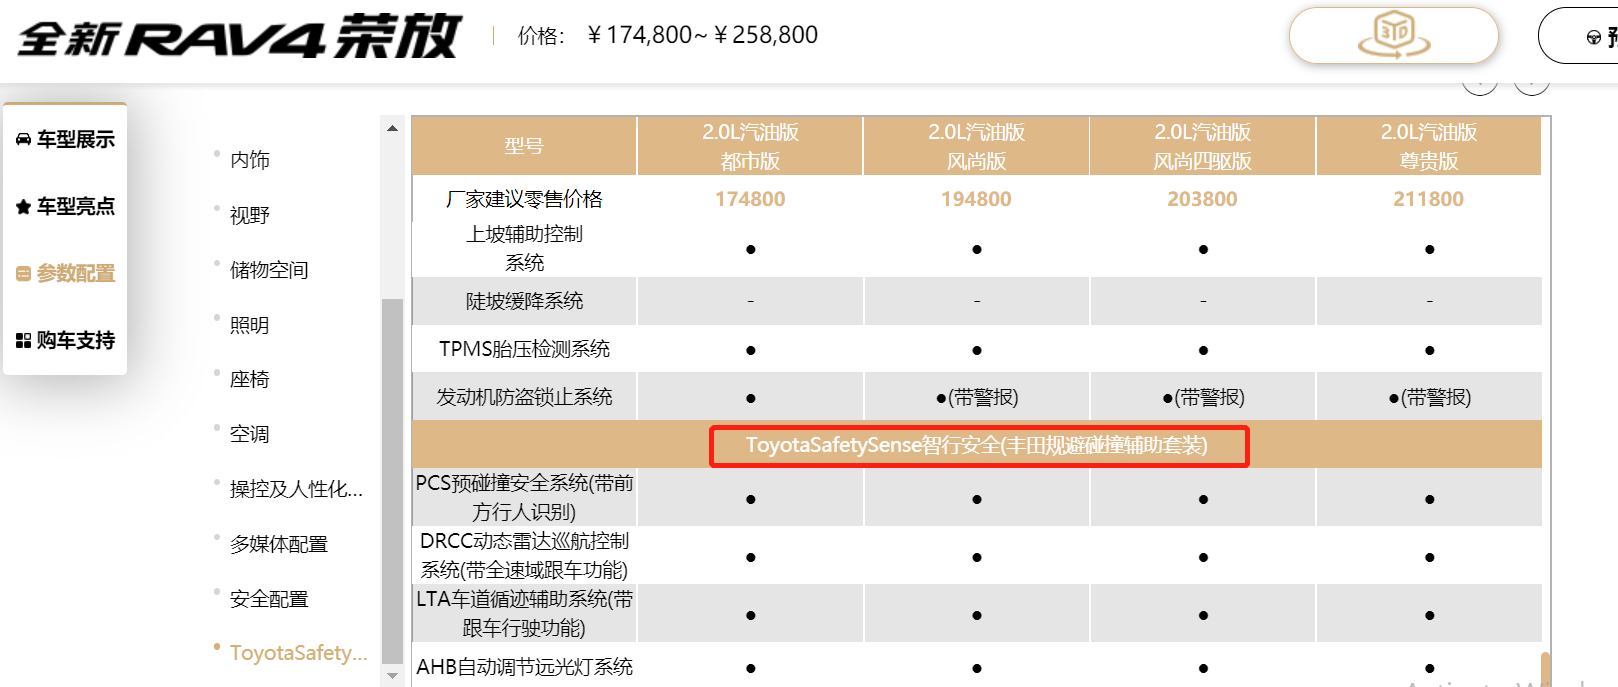Select the 2.0L汽油版 风尚四驱版 column header
The width and height of the screenshot is (1618, 687).
coord(1202,146)
